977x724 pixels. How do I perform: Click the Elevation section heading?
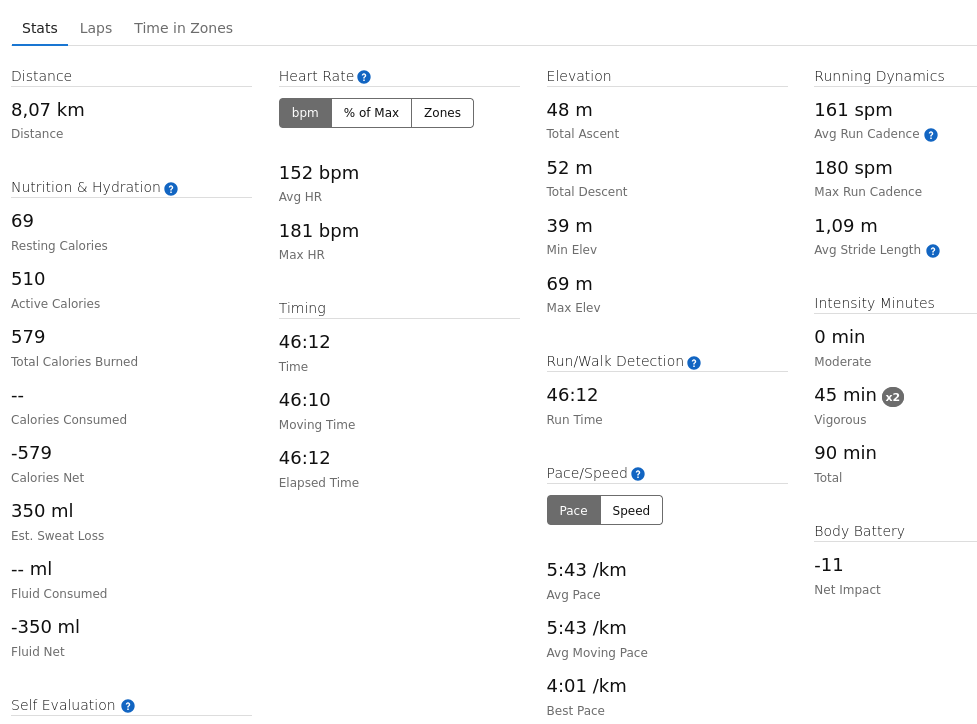click(579, 76)
